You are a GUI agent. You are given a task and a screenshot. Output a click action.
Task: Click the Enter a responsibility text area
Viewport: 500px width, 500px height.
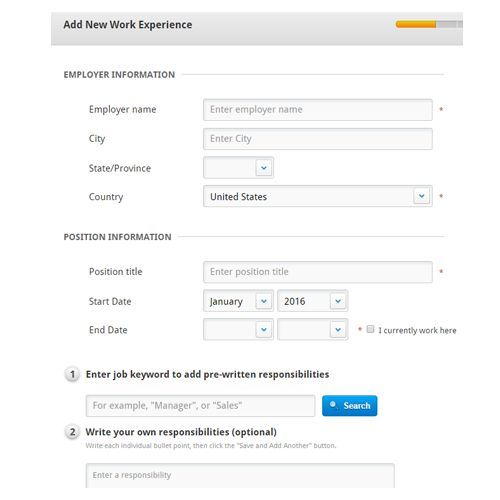[240, 476]
